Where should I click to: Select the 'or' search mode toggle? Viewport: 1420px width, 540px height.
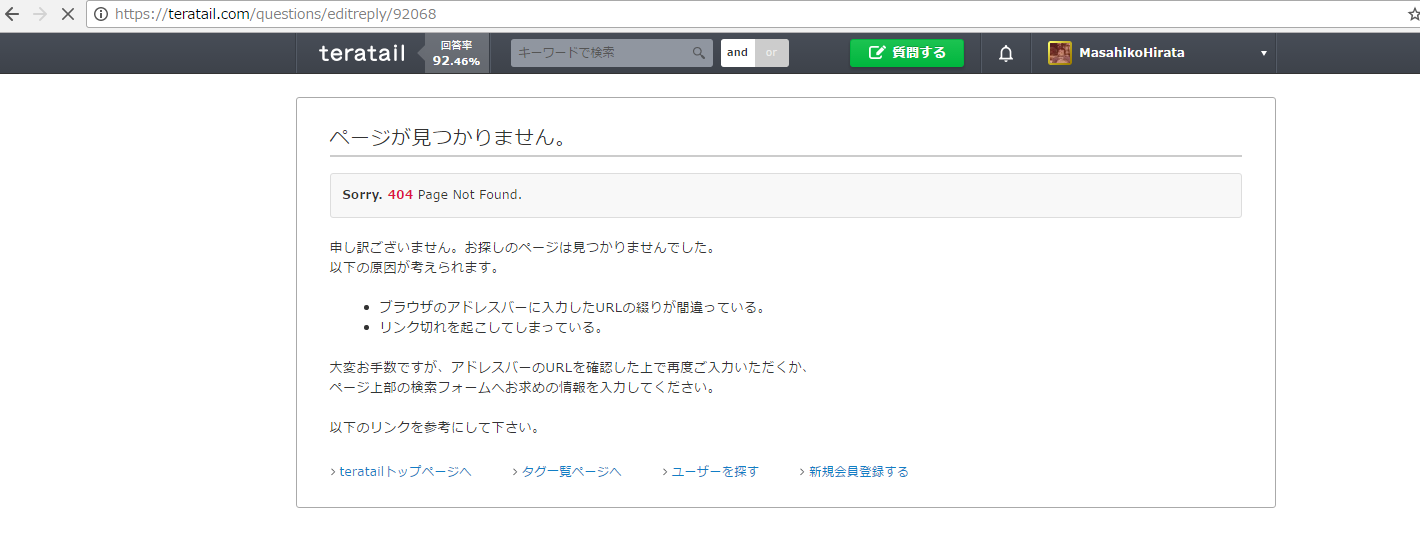tap(771, 53)
